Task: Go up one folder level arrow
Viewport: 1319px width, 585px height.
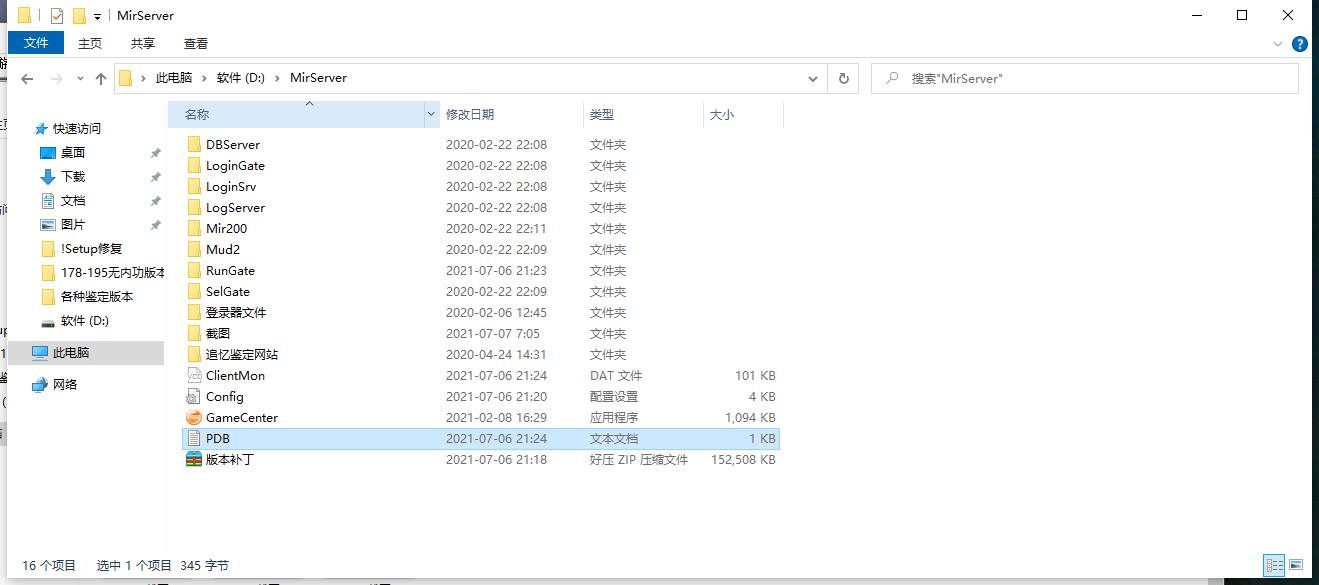Action: pyautogui.click(x=100, y=78)
